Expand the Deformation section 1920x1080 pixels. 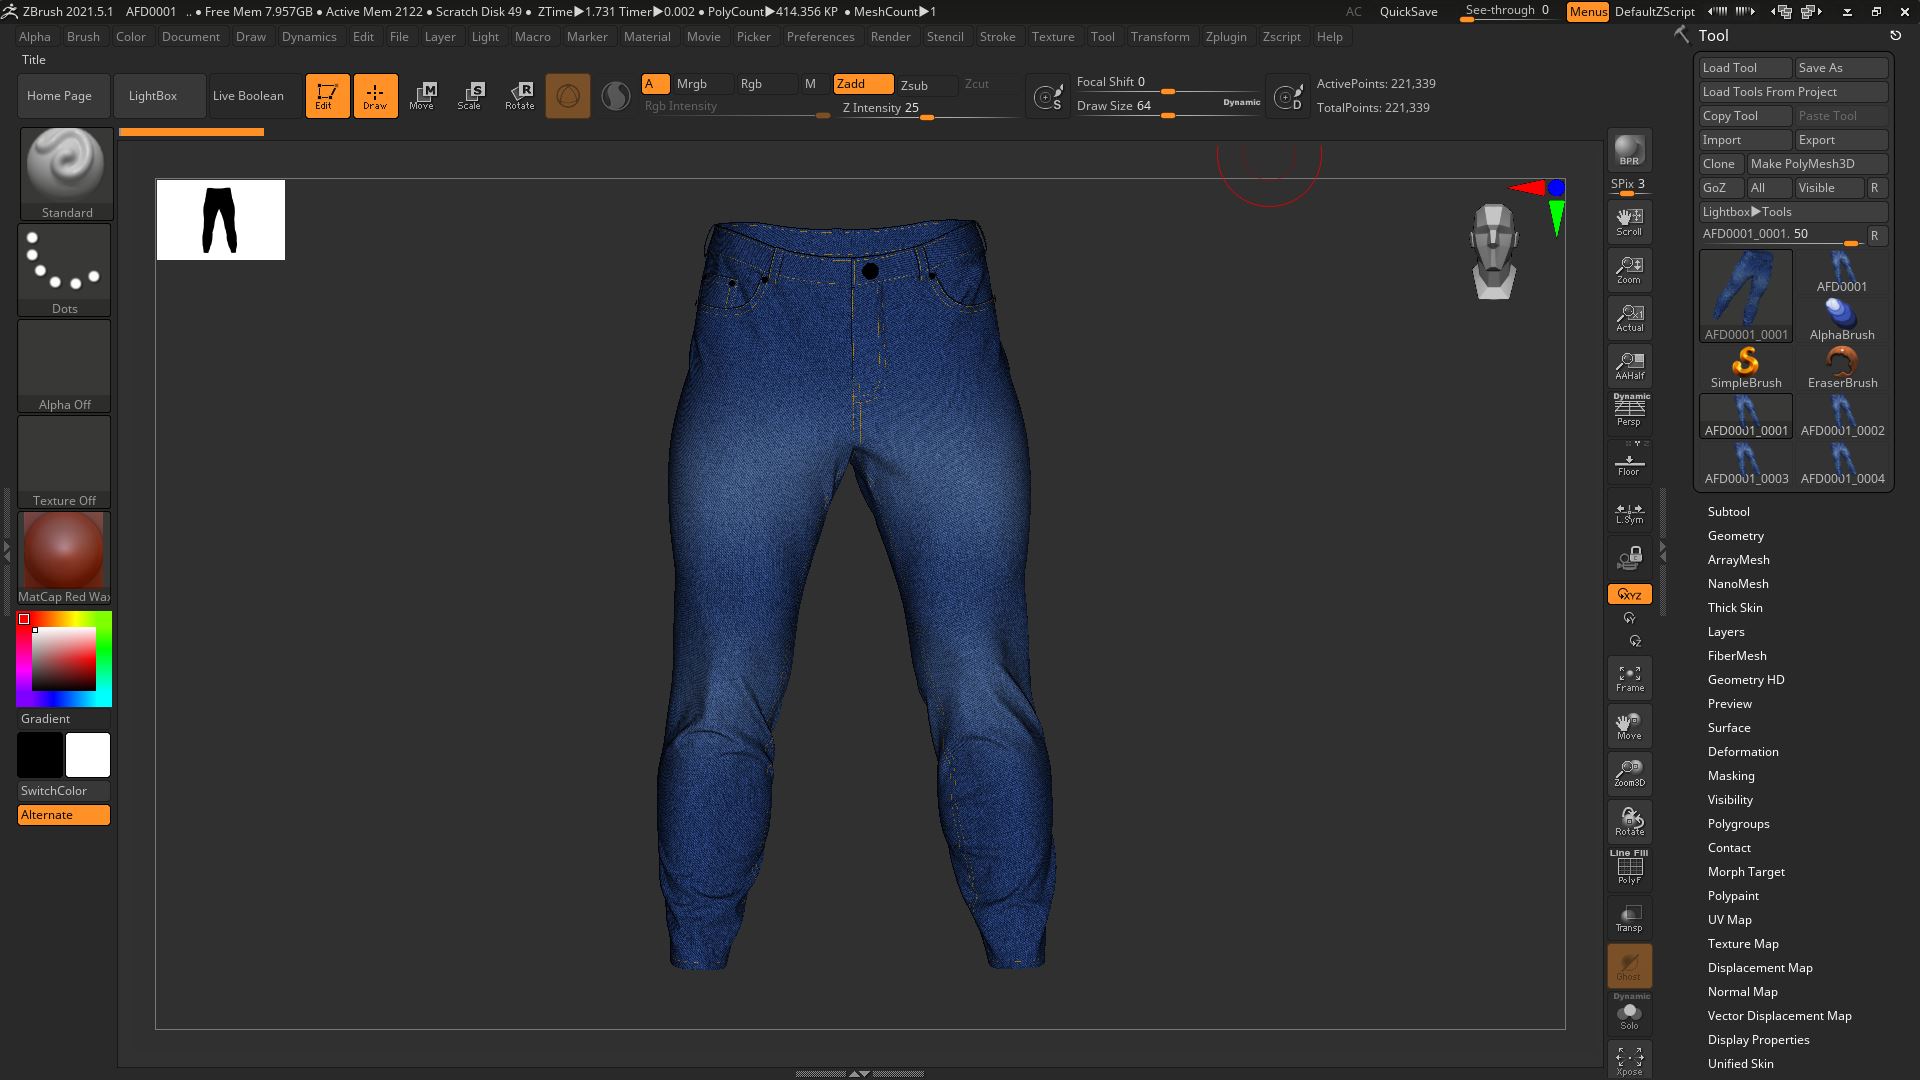[1741, 751]
